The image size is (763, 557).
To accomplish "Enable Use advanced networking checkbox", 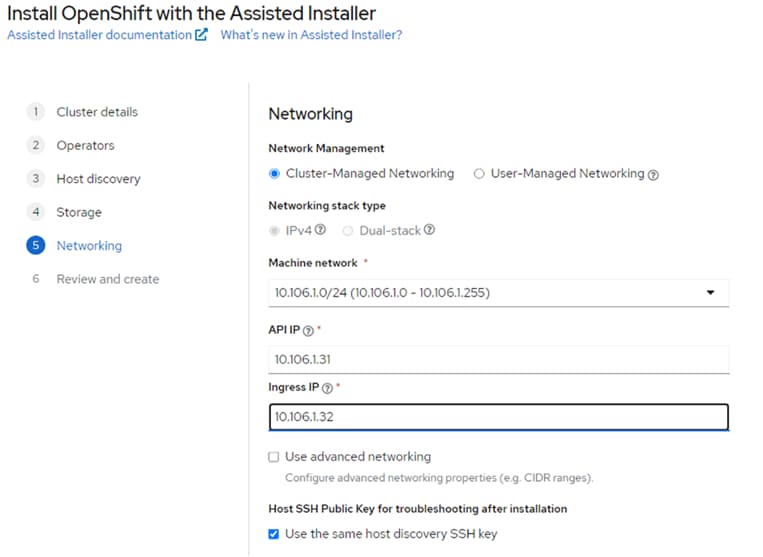I will [x=274, y=457].
